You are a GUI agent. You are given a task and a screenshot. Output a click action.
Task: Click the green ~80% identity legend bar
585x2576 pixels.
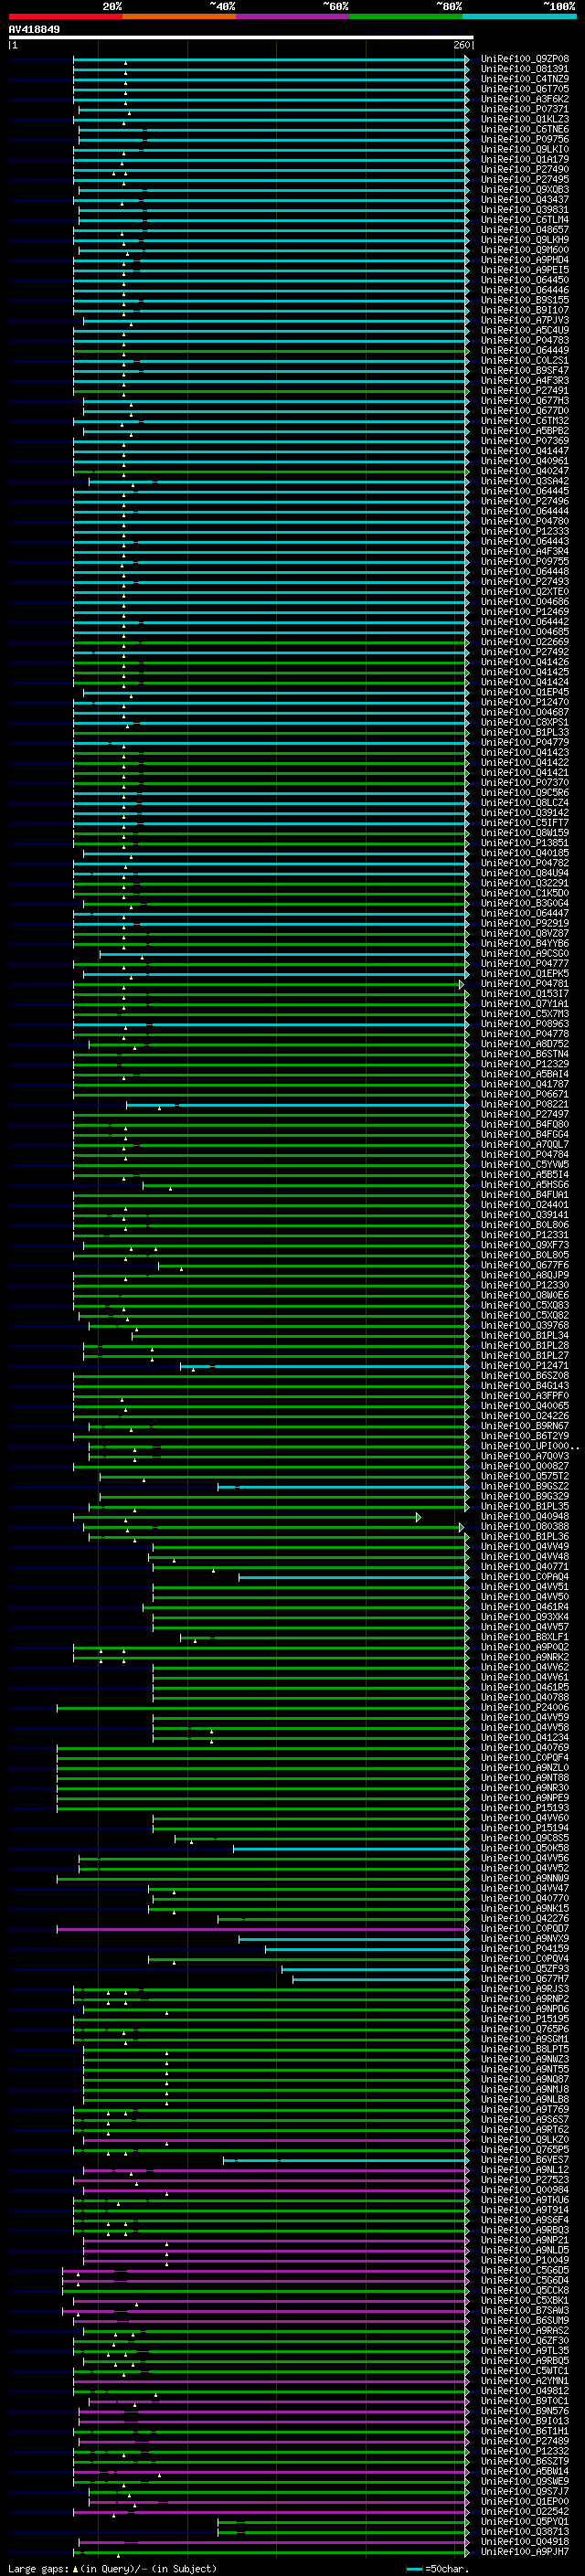click(x=406, y=16)
